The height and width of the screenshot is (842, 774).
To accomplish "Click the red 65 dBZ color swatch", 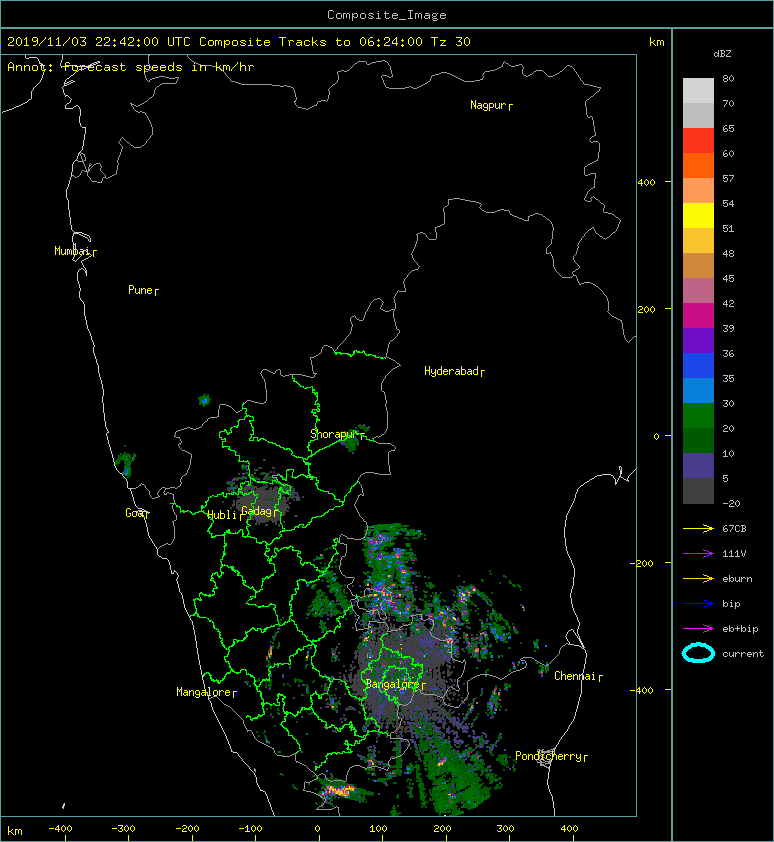I will (x=698, y=140).
